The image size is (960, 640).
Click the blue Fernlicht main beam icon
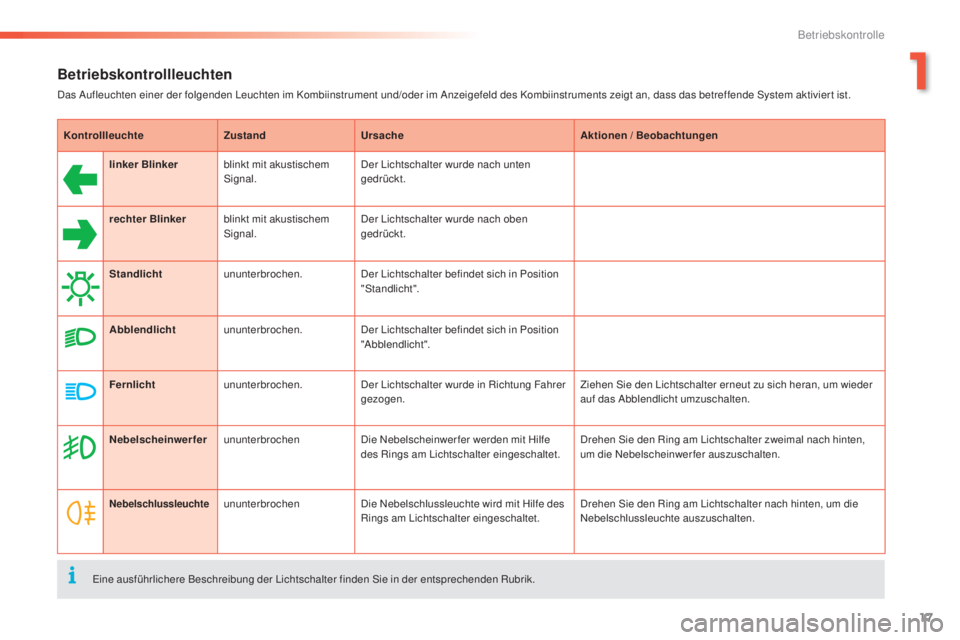click(x=80, y=391)
